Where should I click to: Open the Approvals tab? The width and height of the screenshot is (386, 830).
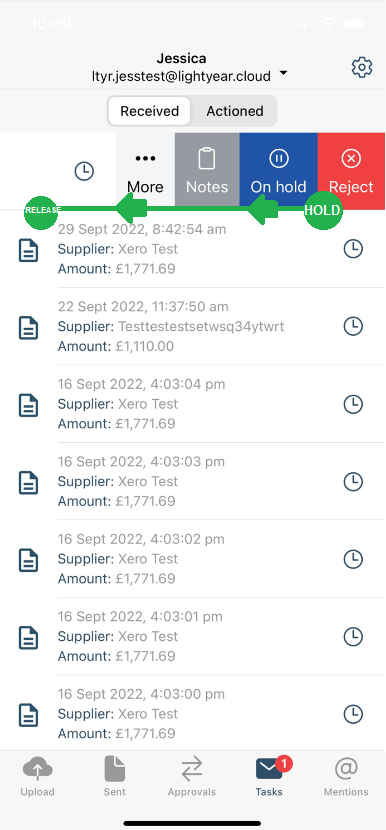(192, 777)
